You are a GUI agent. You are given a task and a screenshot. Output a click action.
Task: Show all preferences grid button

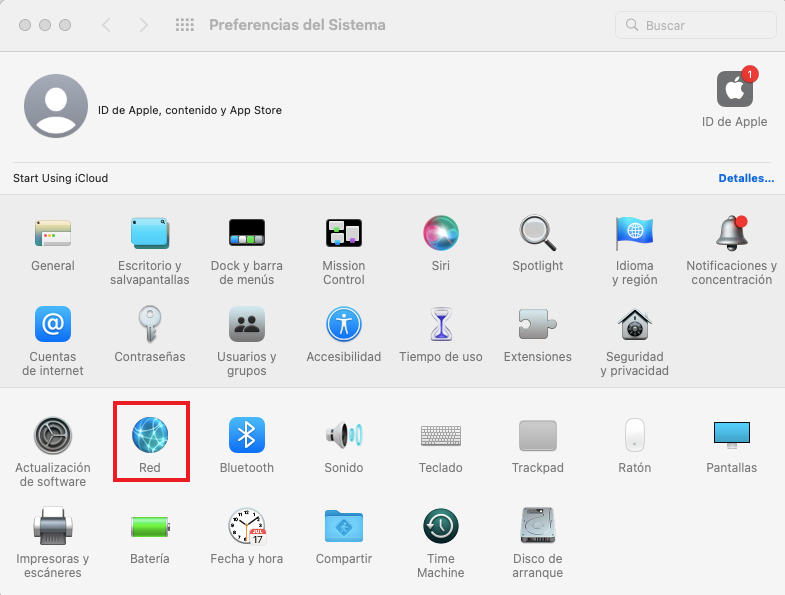pyautogui.click(x=184, y=25)
